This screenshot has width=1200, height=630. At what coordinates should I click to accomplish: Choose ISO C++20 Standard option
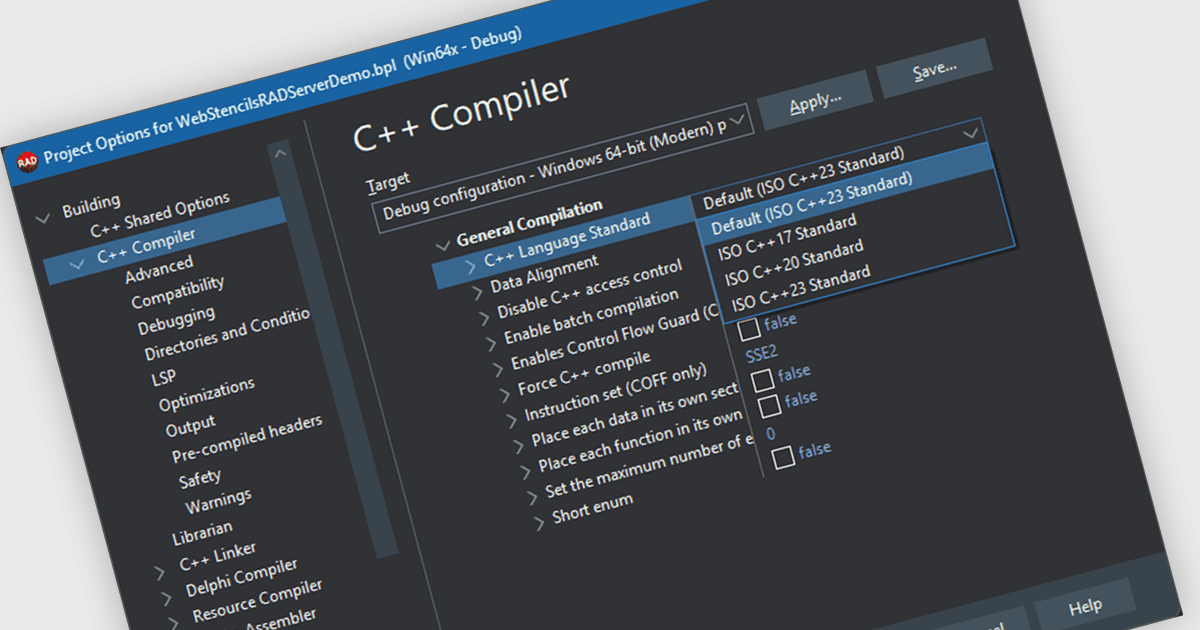click(x=794, y=262)
